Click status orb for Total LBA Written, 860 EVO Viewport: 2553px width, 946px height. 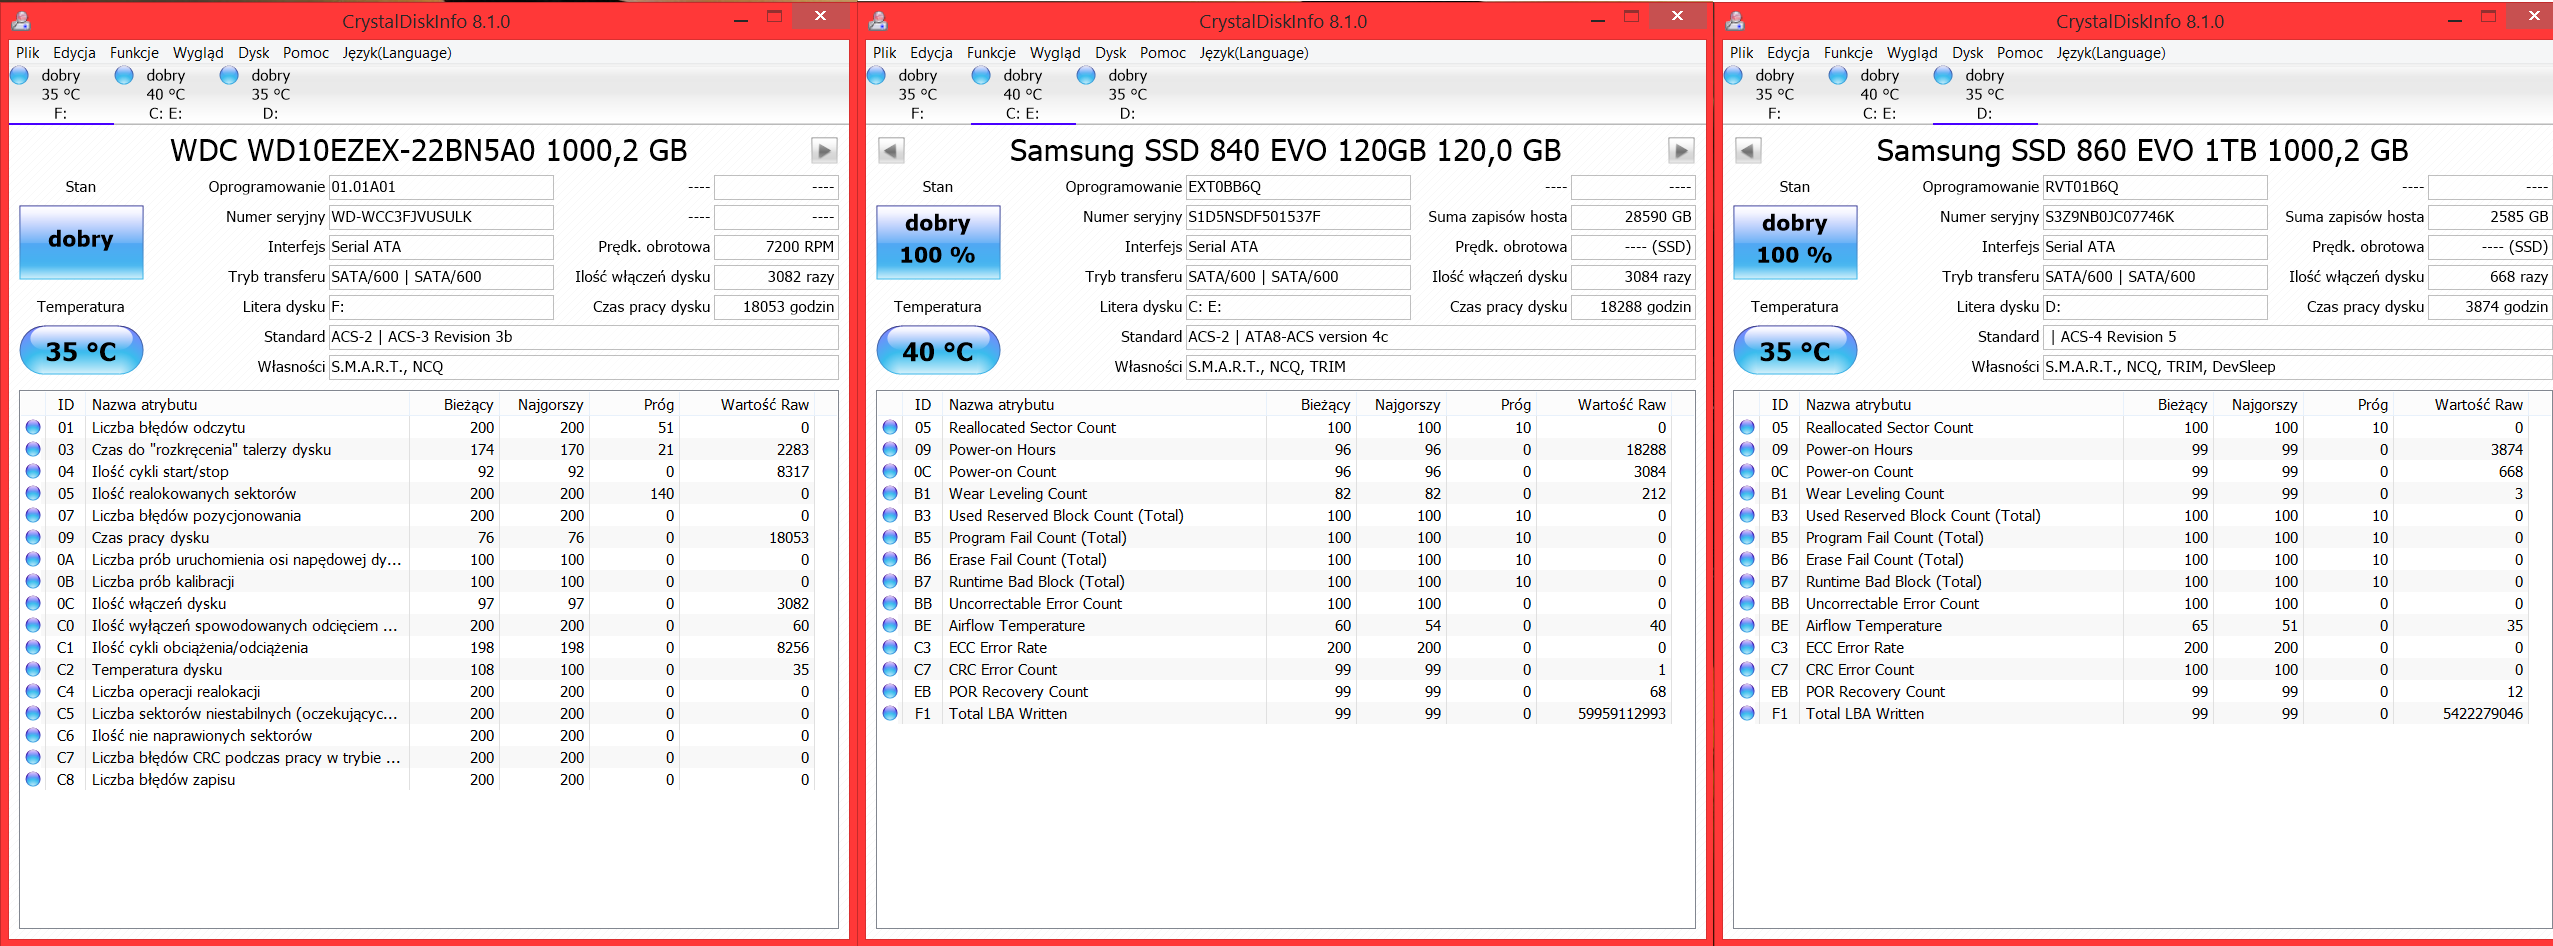click(x=1748, y=713)
